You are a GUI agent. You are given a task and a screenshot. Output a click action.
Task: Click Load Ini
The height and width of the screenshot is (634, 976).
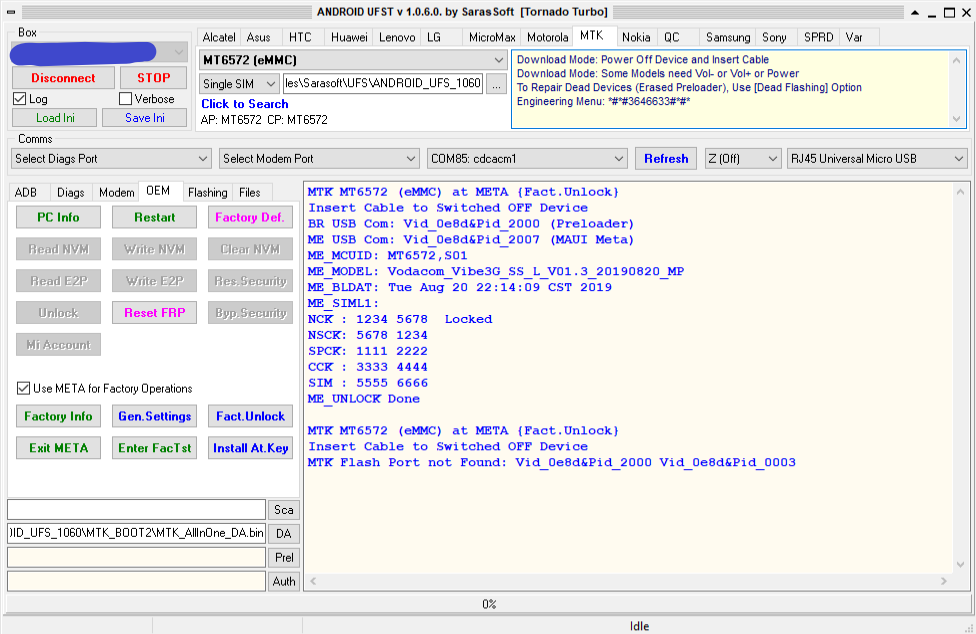tap(55, 118)
